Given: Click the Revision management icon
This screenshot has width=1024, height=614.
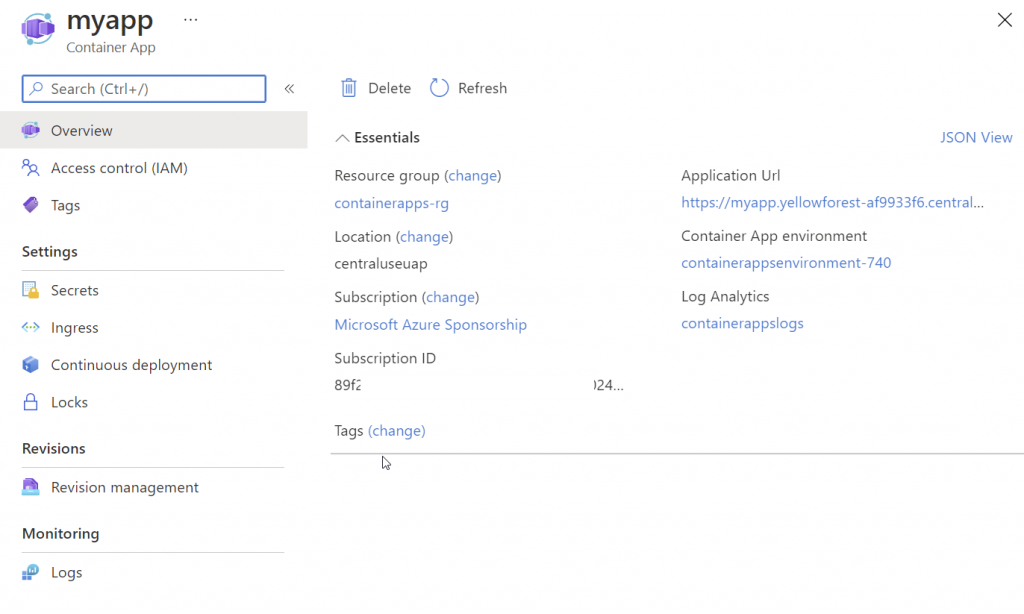Looking at the screenshot, I should (31, 487).
